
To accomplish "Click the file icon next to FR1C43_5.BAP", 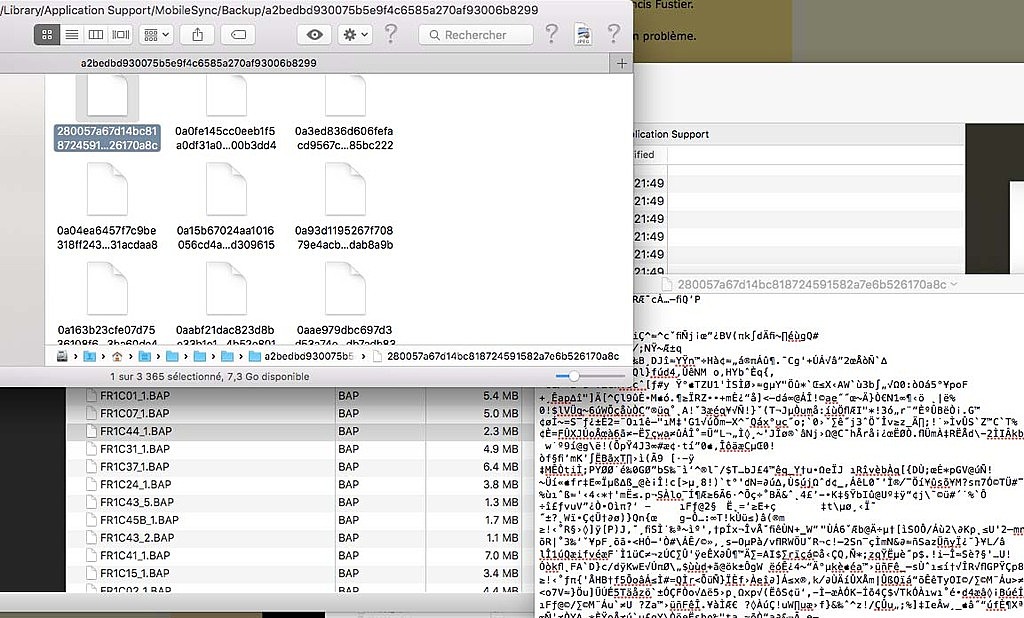I will click(x=91, y=502).
